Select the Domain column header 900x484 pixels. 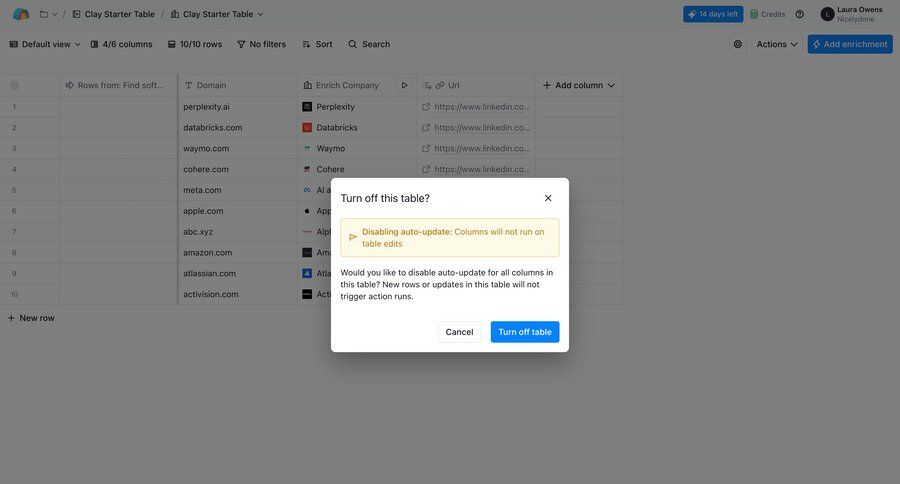coord(238,86)
